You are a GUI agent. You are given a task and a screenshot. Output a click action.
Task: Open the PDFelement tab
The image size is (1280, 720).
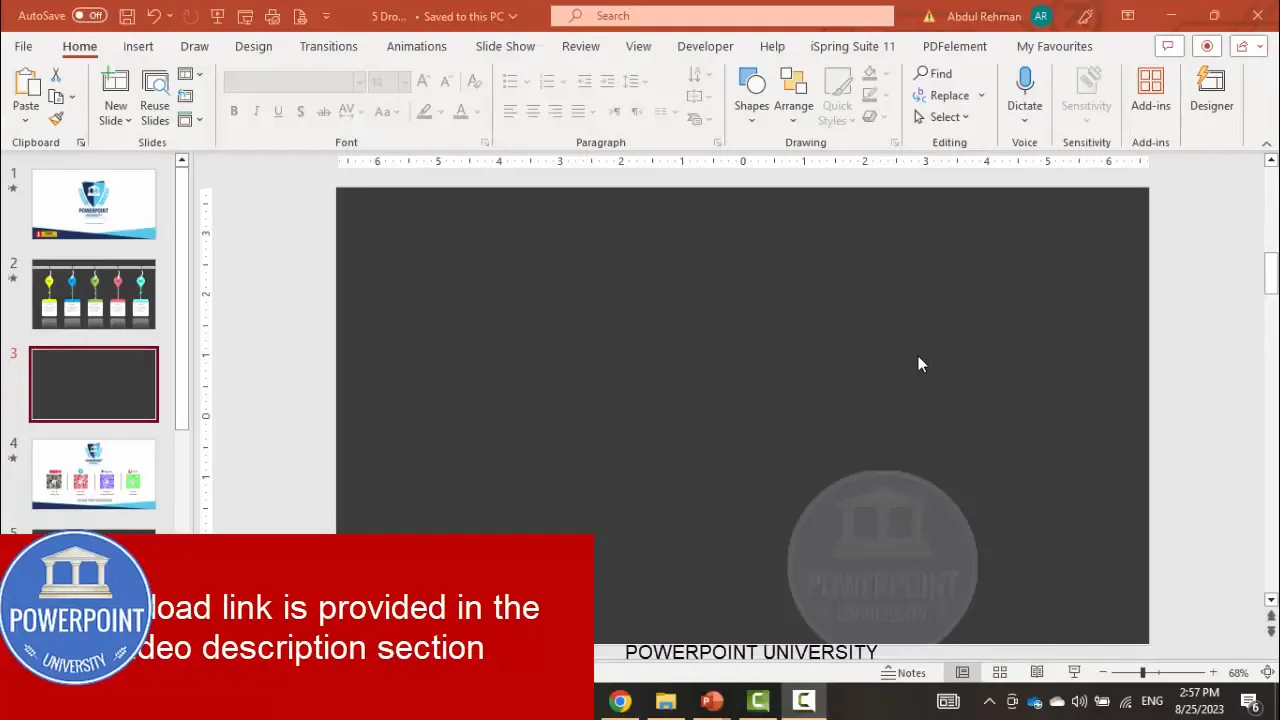[x=955, y=46]
